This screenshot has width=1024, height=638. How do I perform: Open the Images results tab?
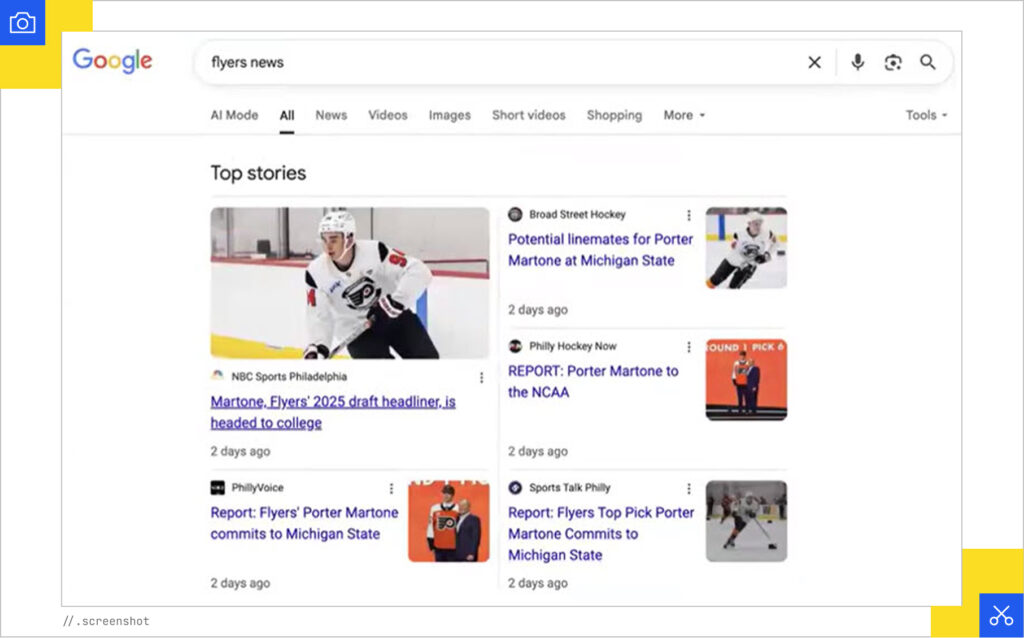pyautogui.click(x=449, y=115)
